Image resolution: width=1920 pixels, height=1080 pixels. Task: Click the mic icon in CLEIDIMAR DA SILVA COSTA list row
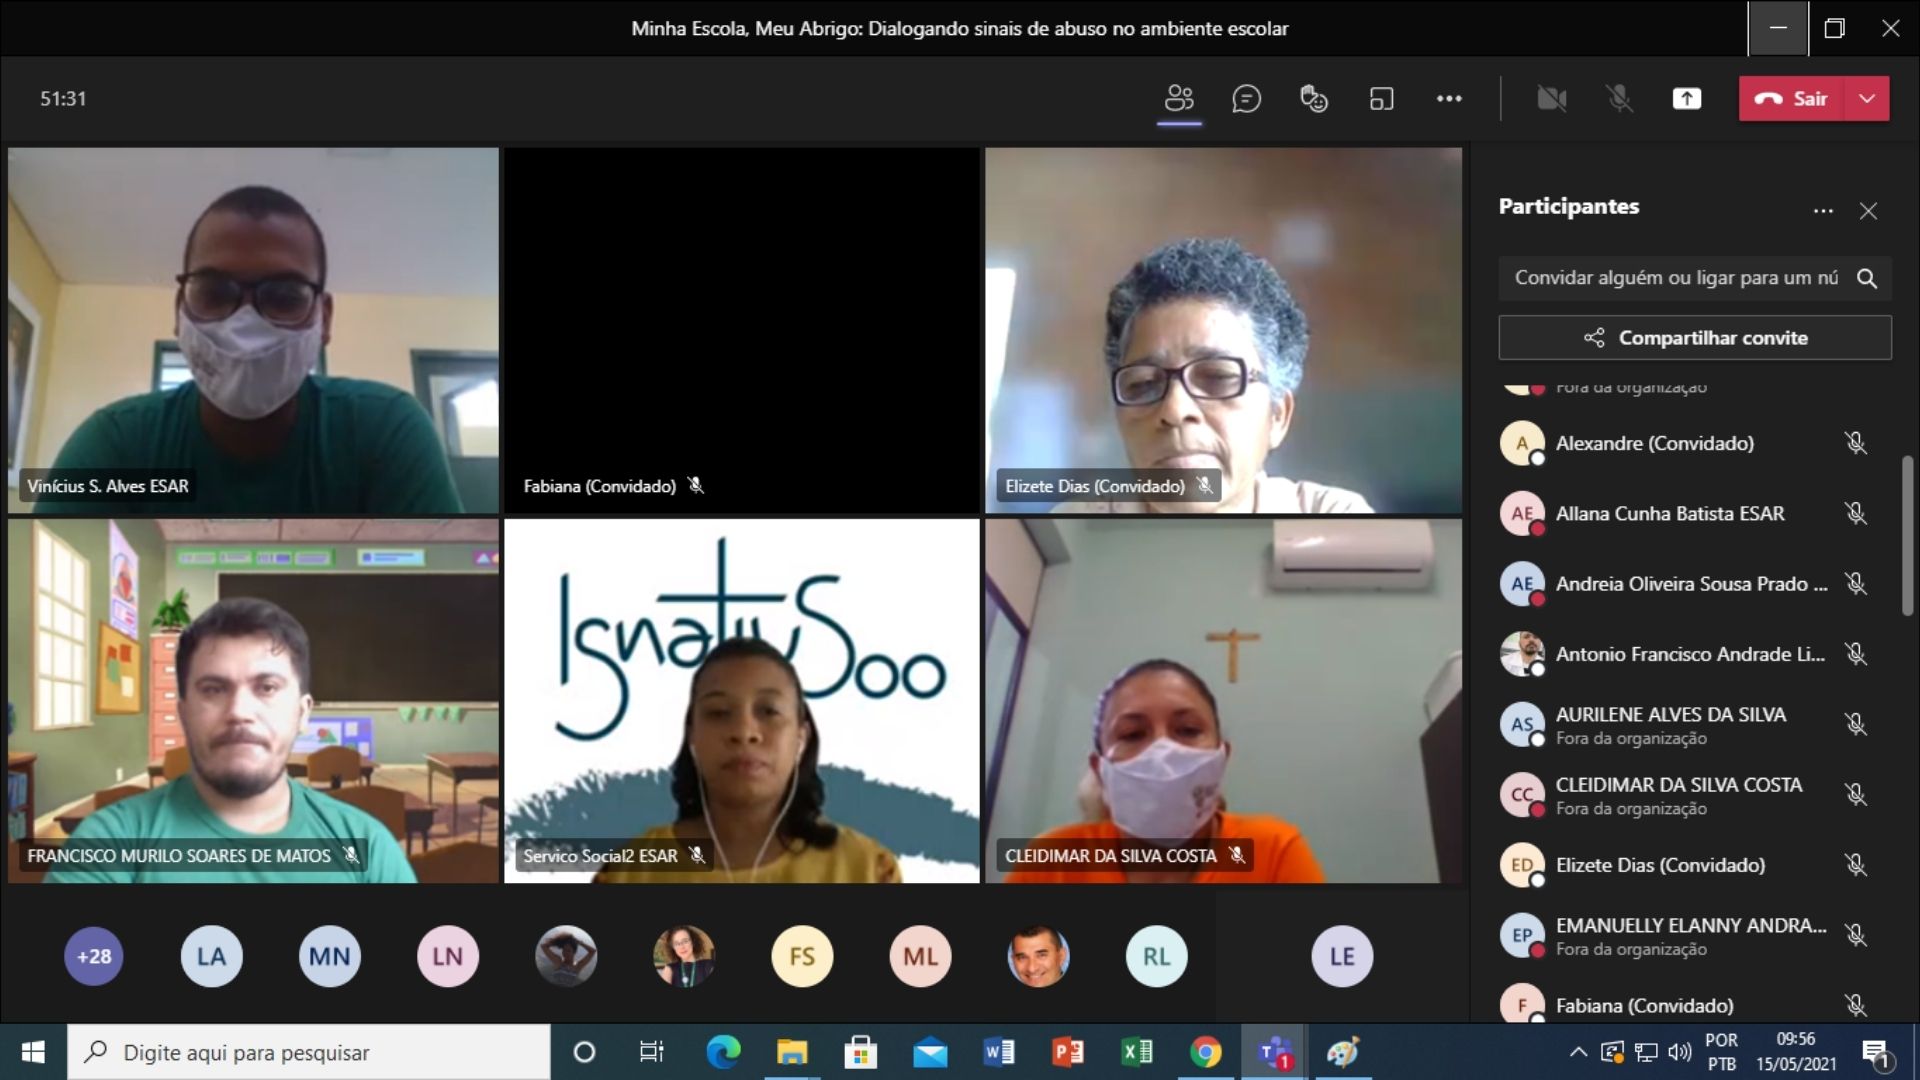coord(1856,795)
